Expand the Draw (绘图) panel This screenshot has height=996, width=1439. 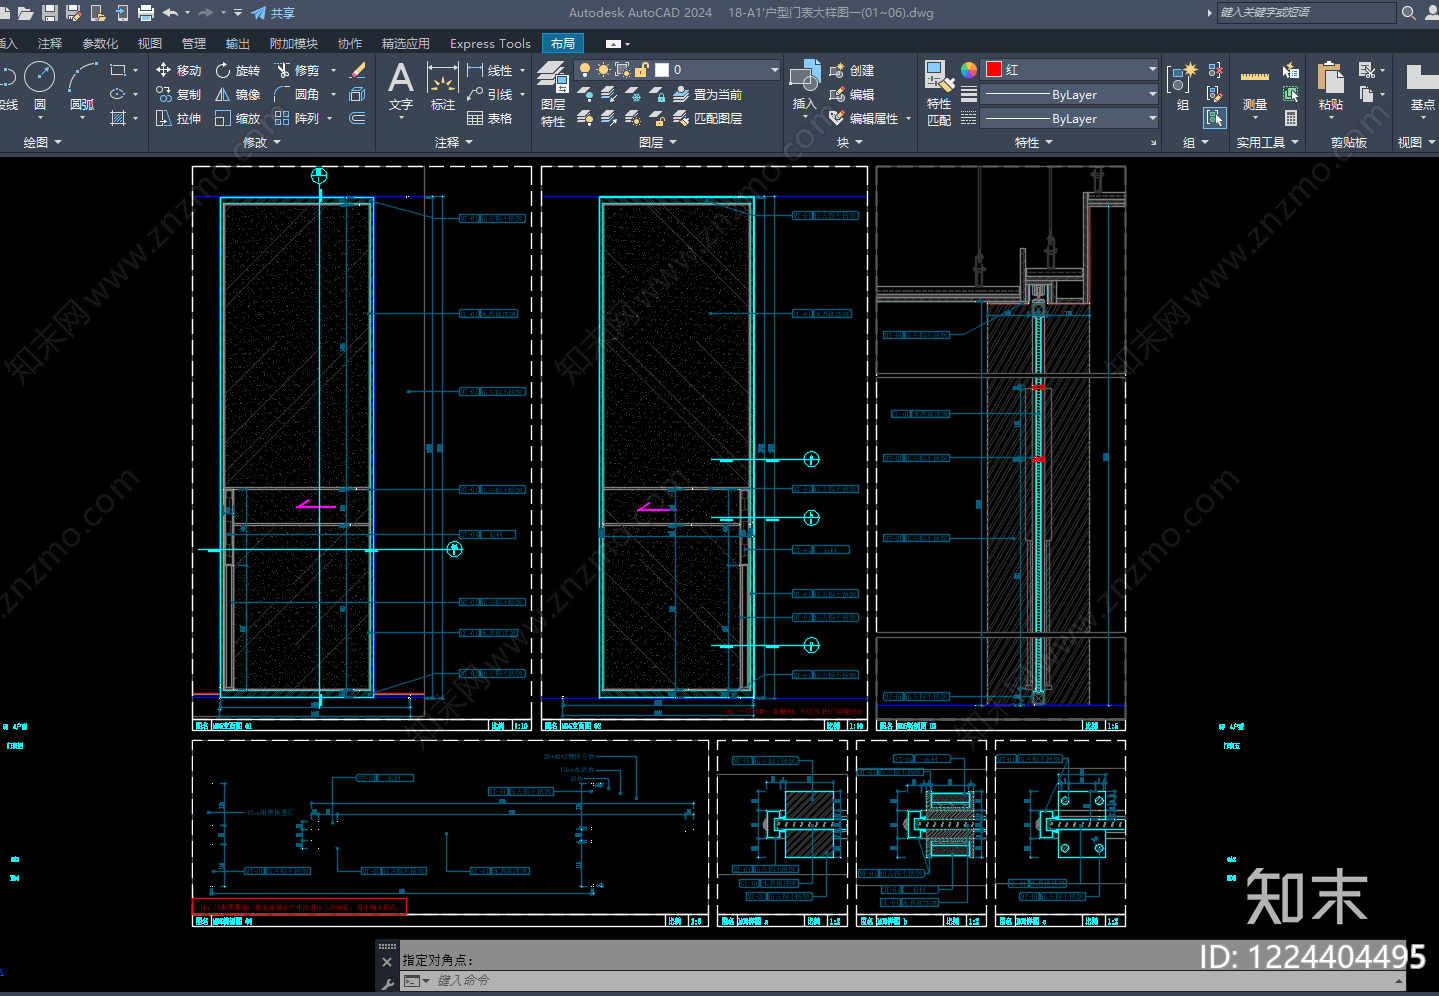42,143
